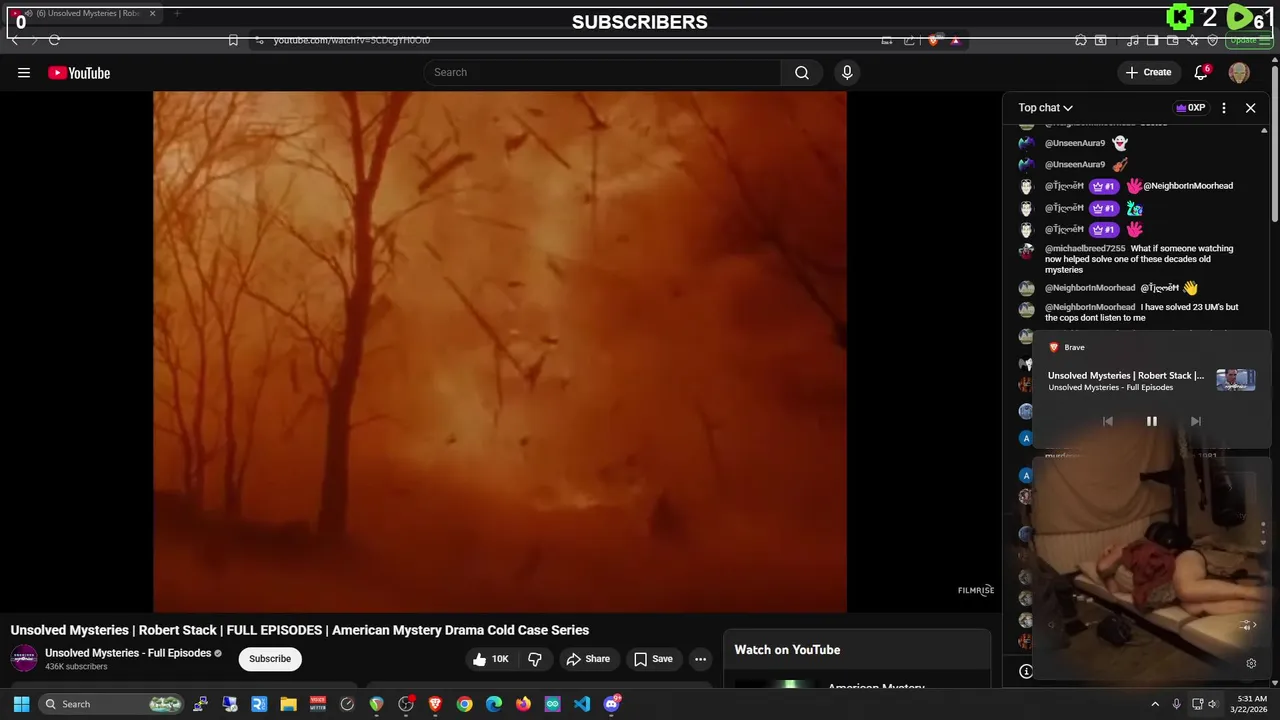
Task: Open the Windows Start menu
Action: (21, 704)
